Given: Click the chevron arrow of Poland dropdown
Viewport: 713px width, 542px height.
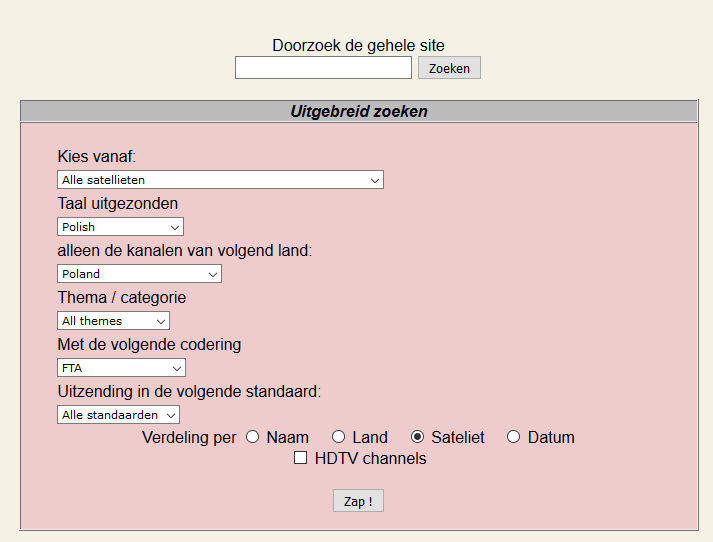Looking at the screenshot, I should 213,275.
